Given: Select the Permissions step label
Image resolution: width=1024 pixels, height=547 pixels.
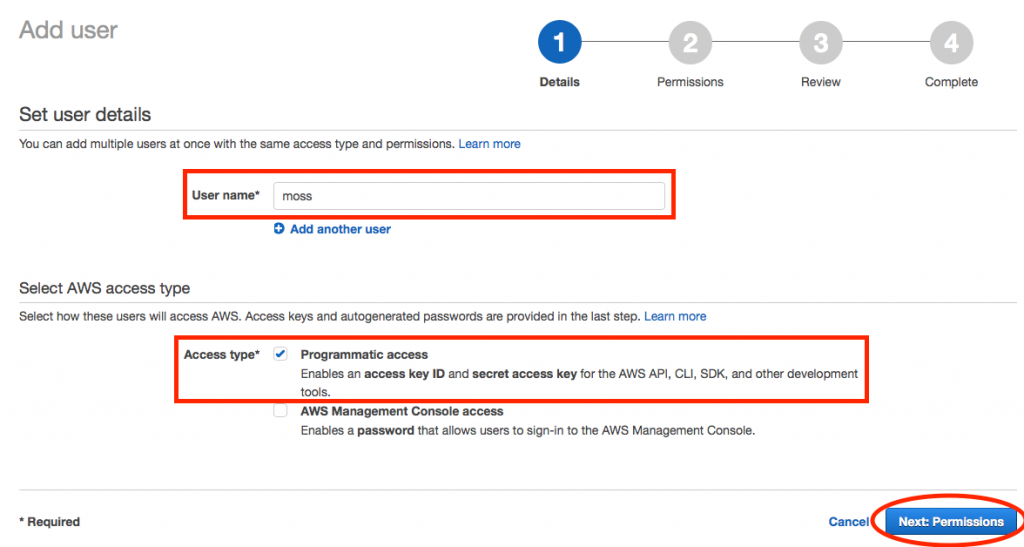Looking at the screenshot, I should click(x=690, y=82).
